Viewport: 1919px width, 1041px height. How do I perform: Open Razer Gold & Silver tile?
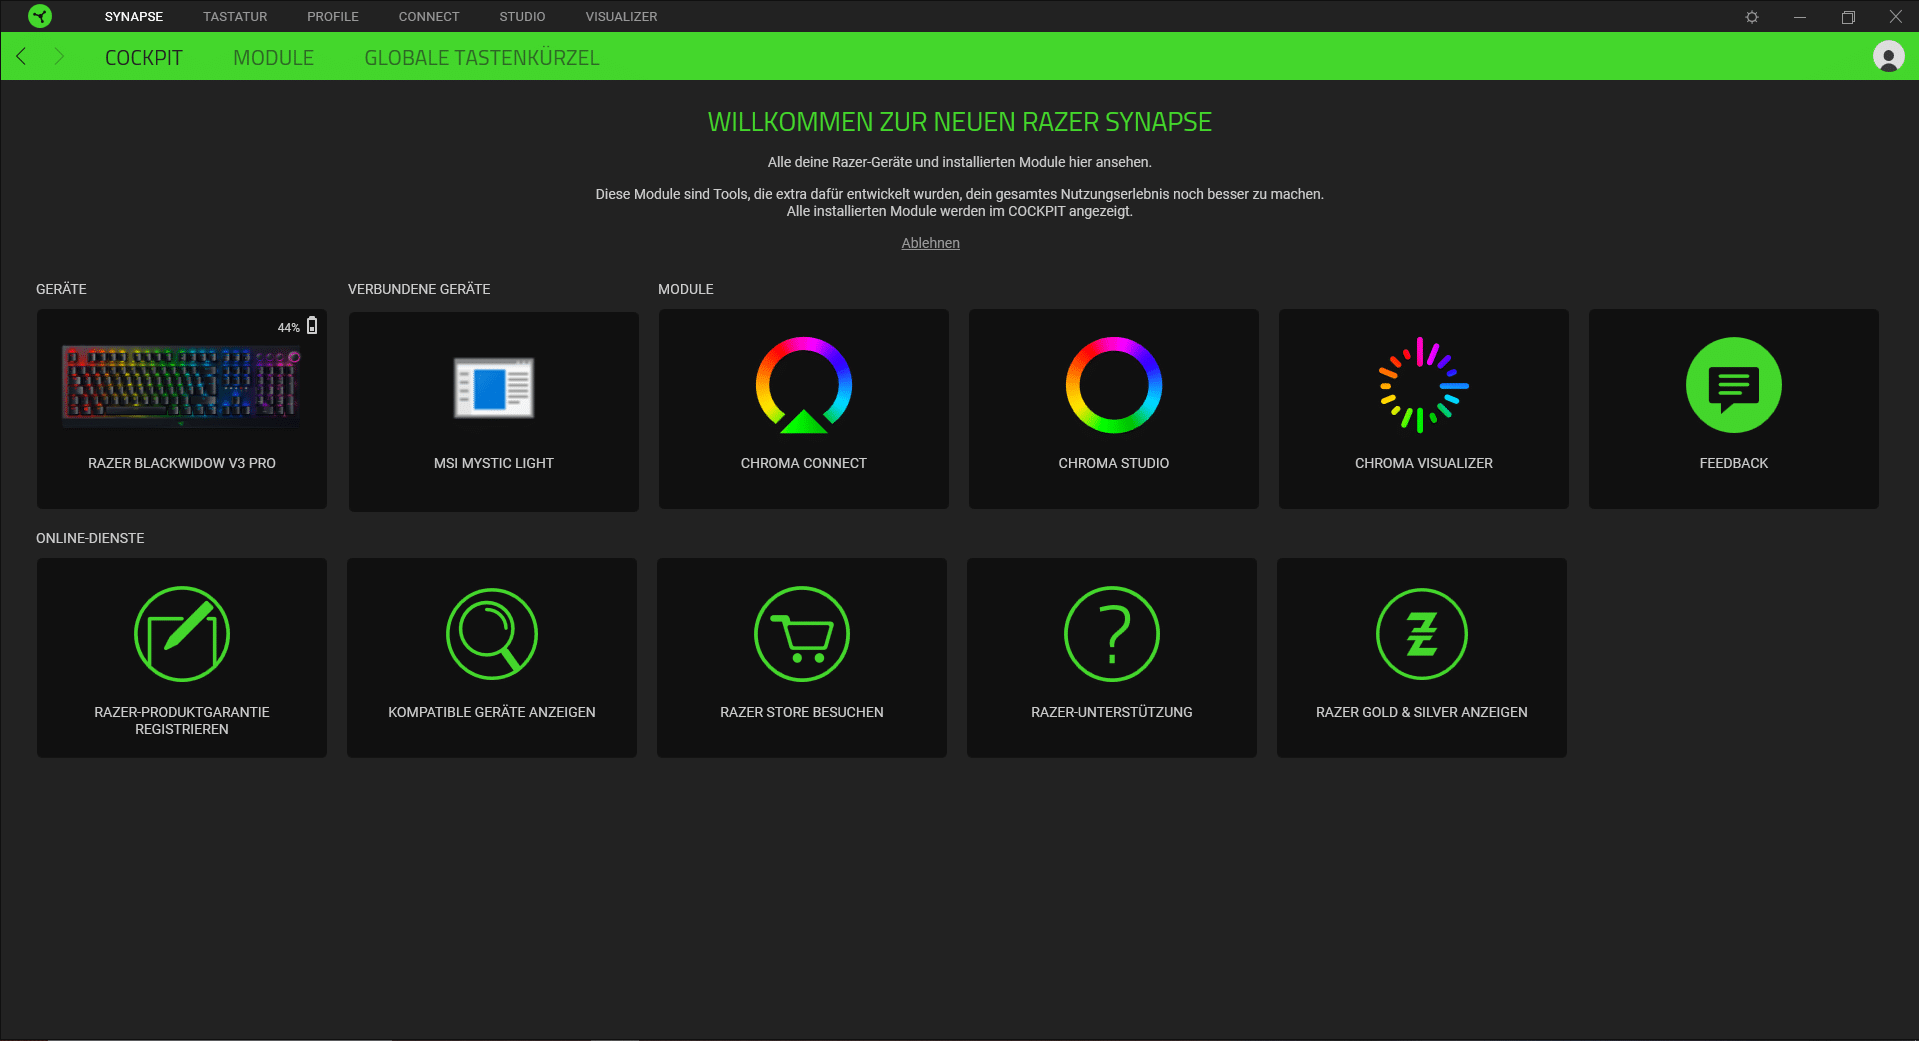[x=1421, y=657]
